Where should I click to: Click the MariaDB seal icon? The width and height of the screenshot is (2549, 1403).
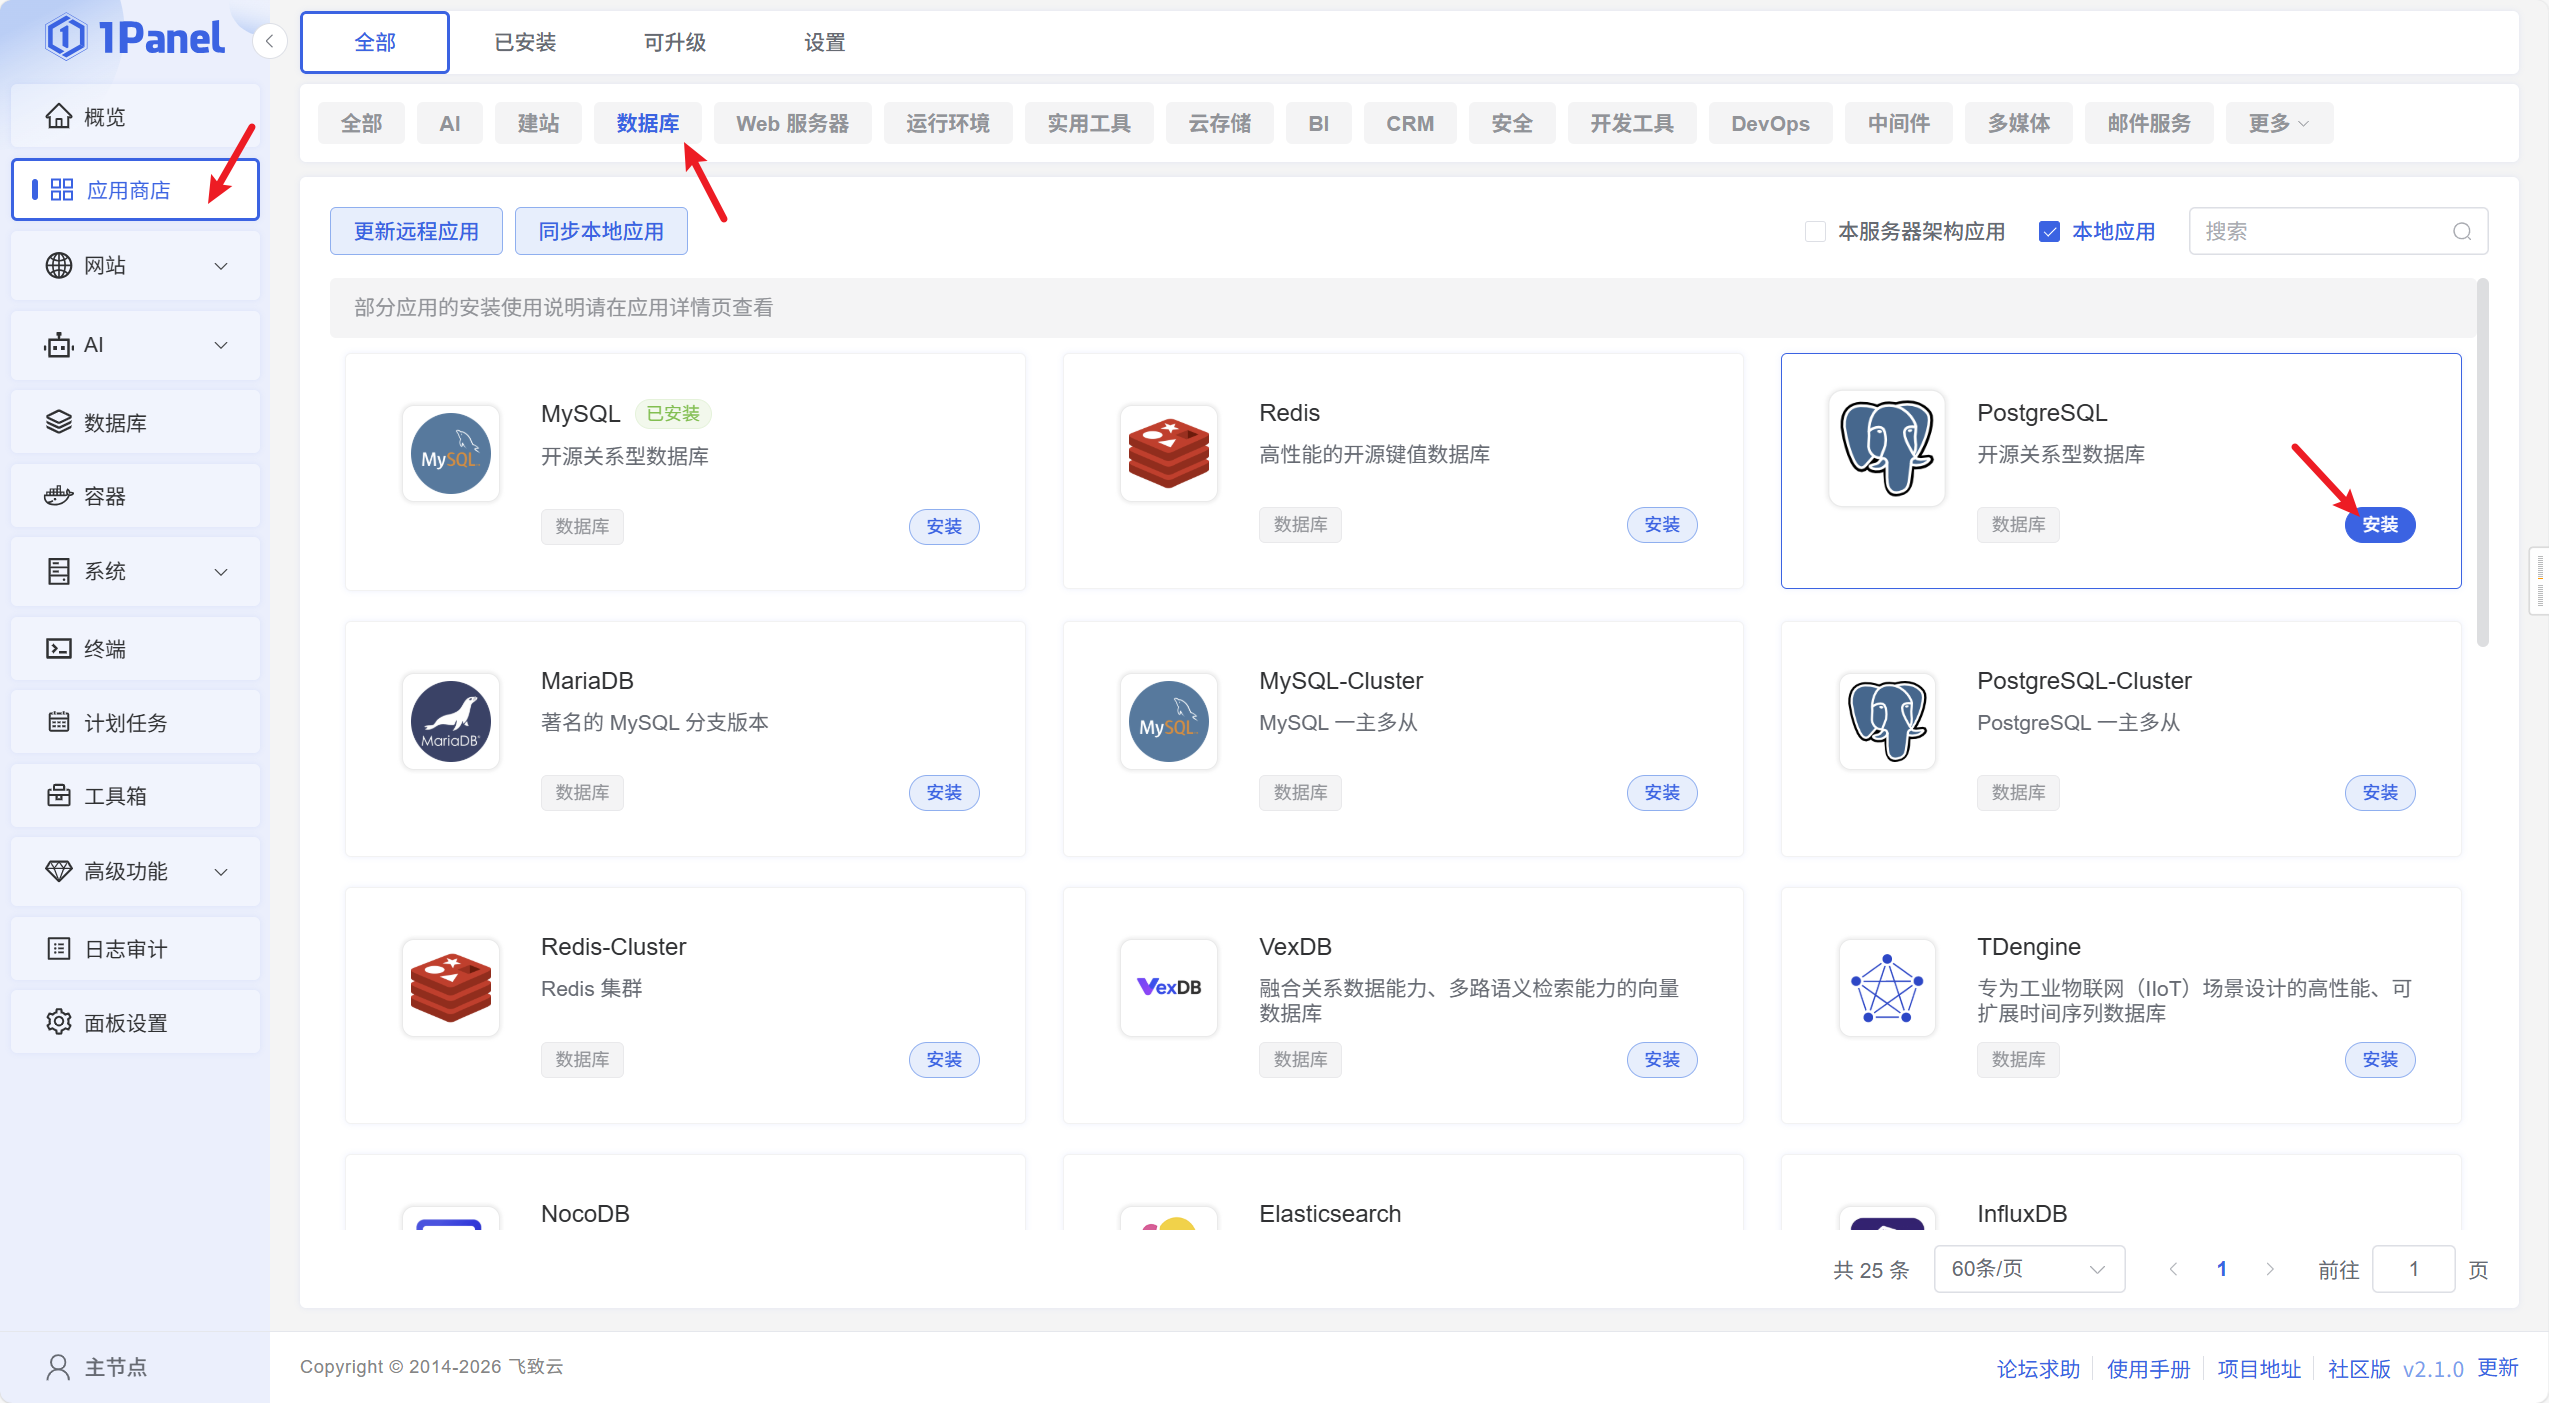coord(450,721)
